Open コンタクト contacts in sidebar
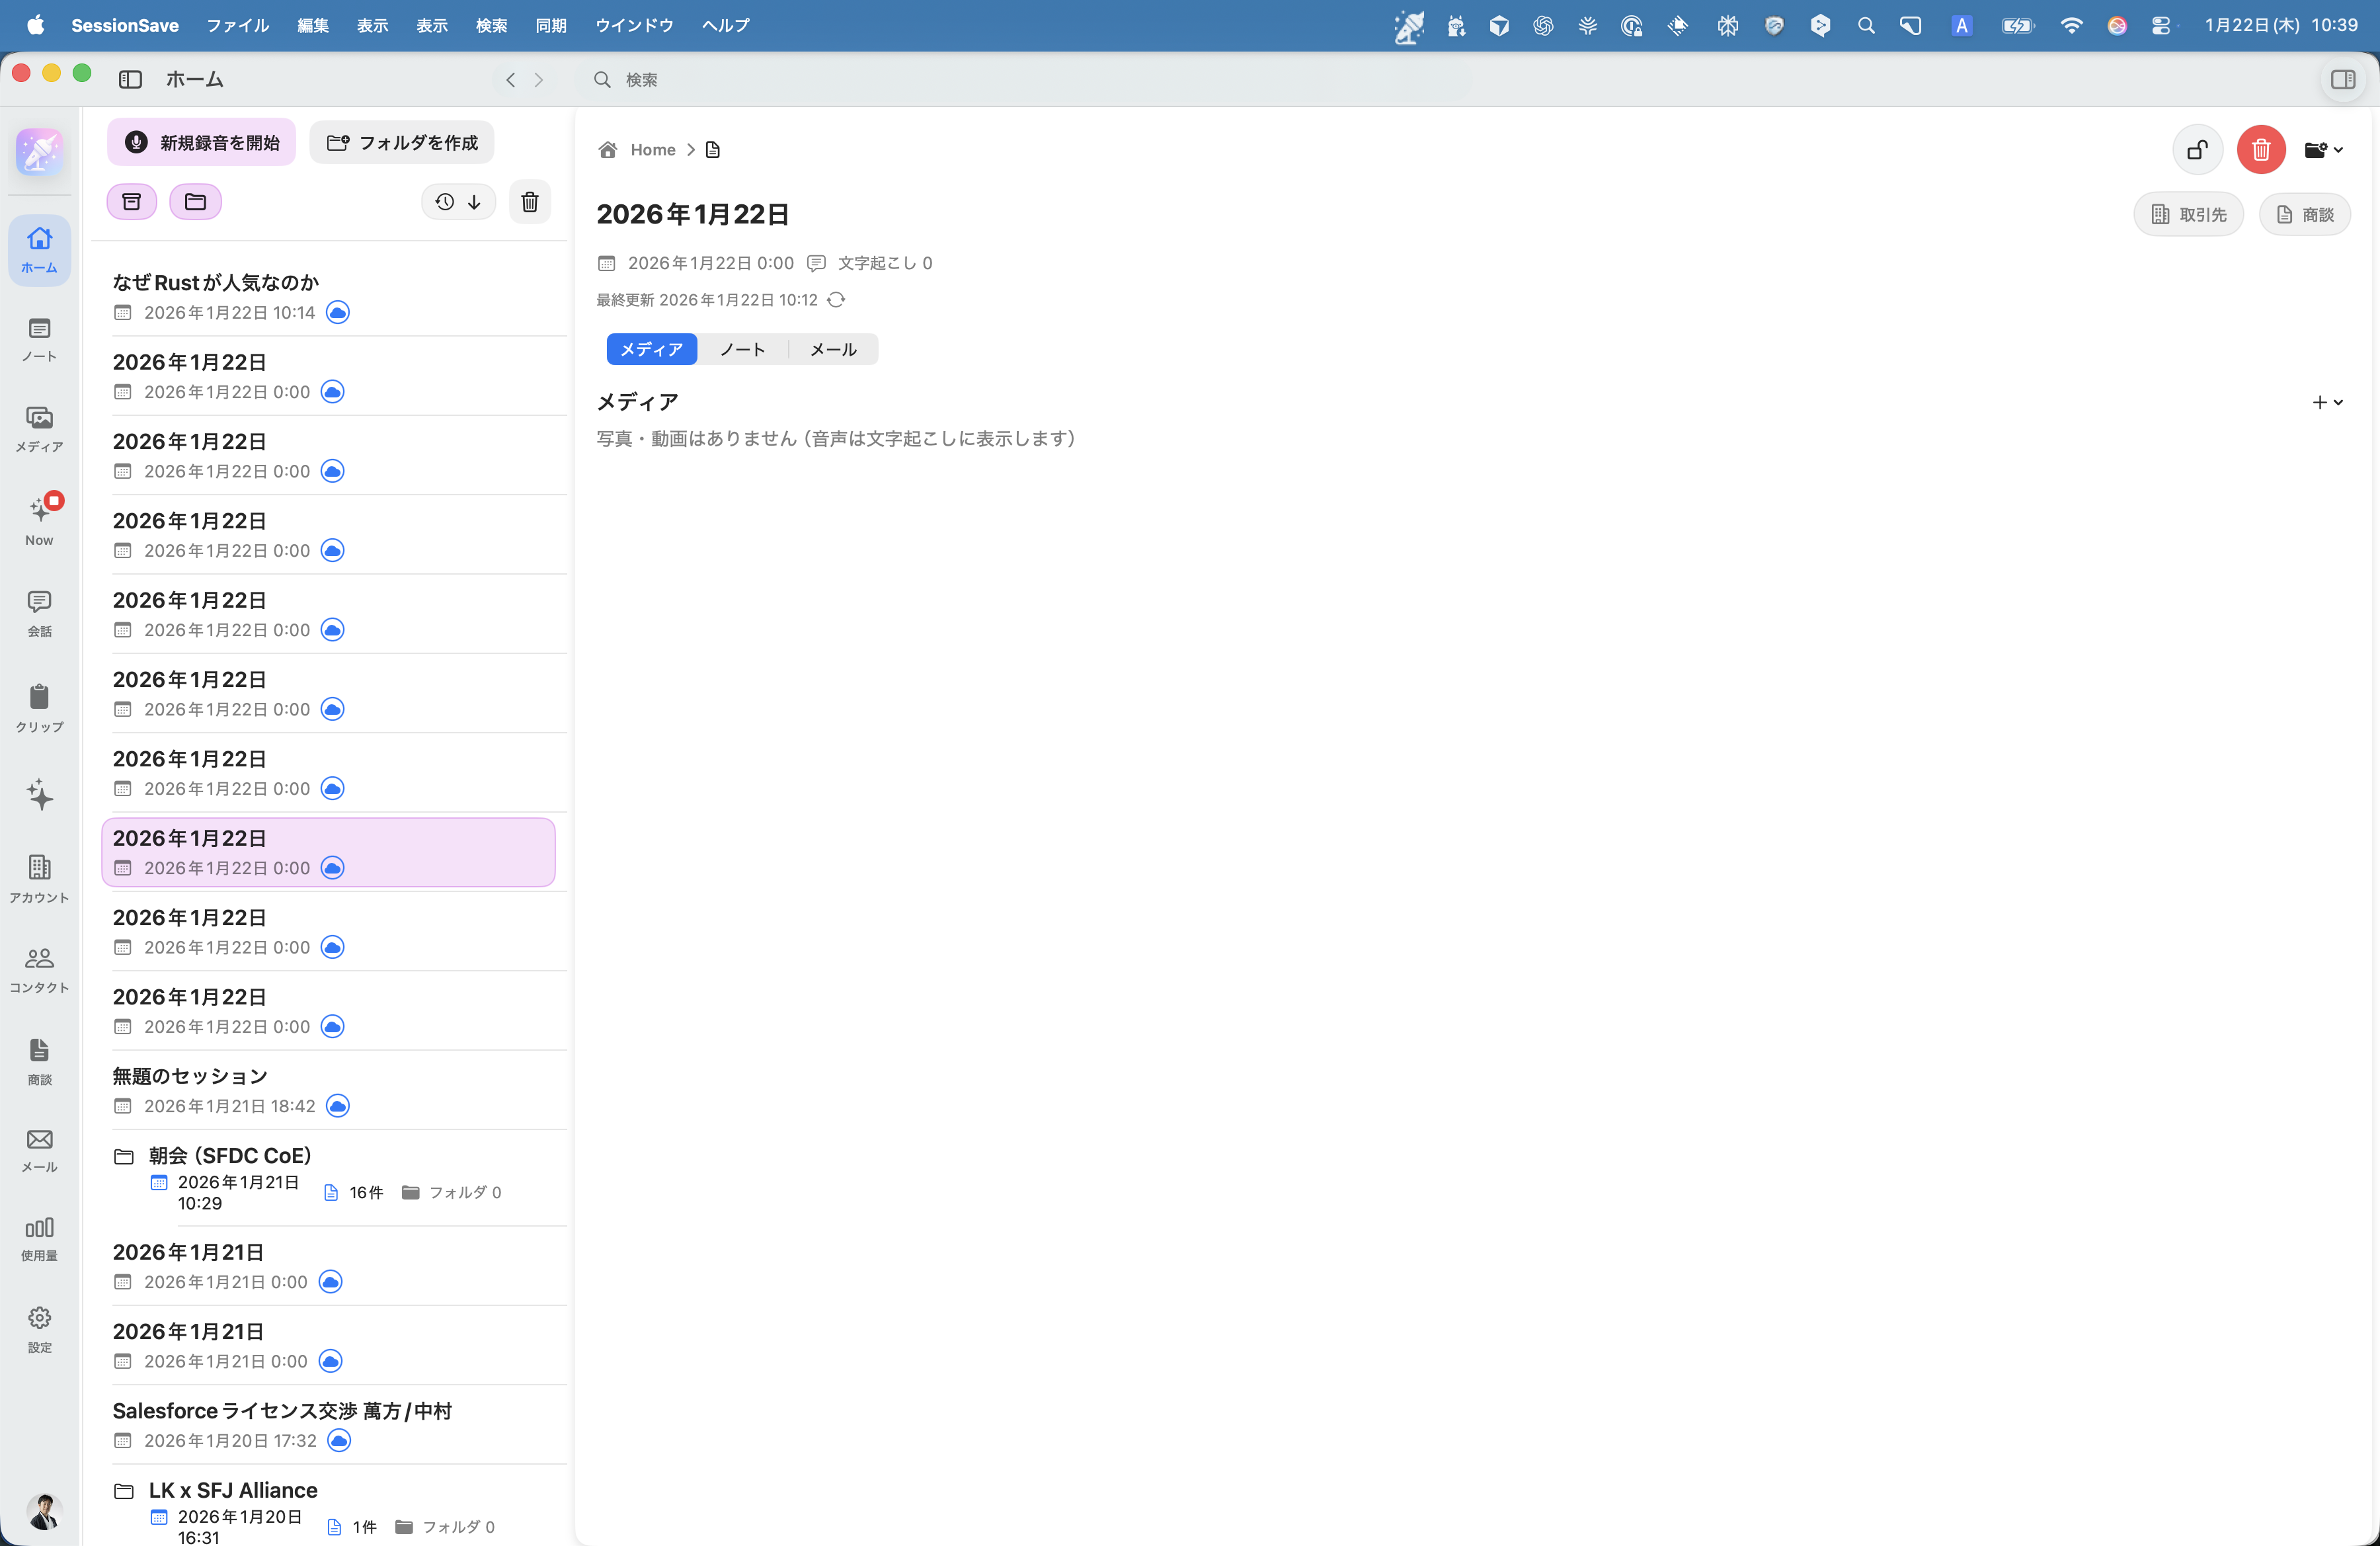Viewport: 2380px width, 1546px height. point(39,969)
